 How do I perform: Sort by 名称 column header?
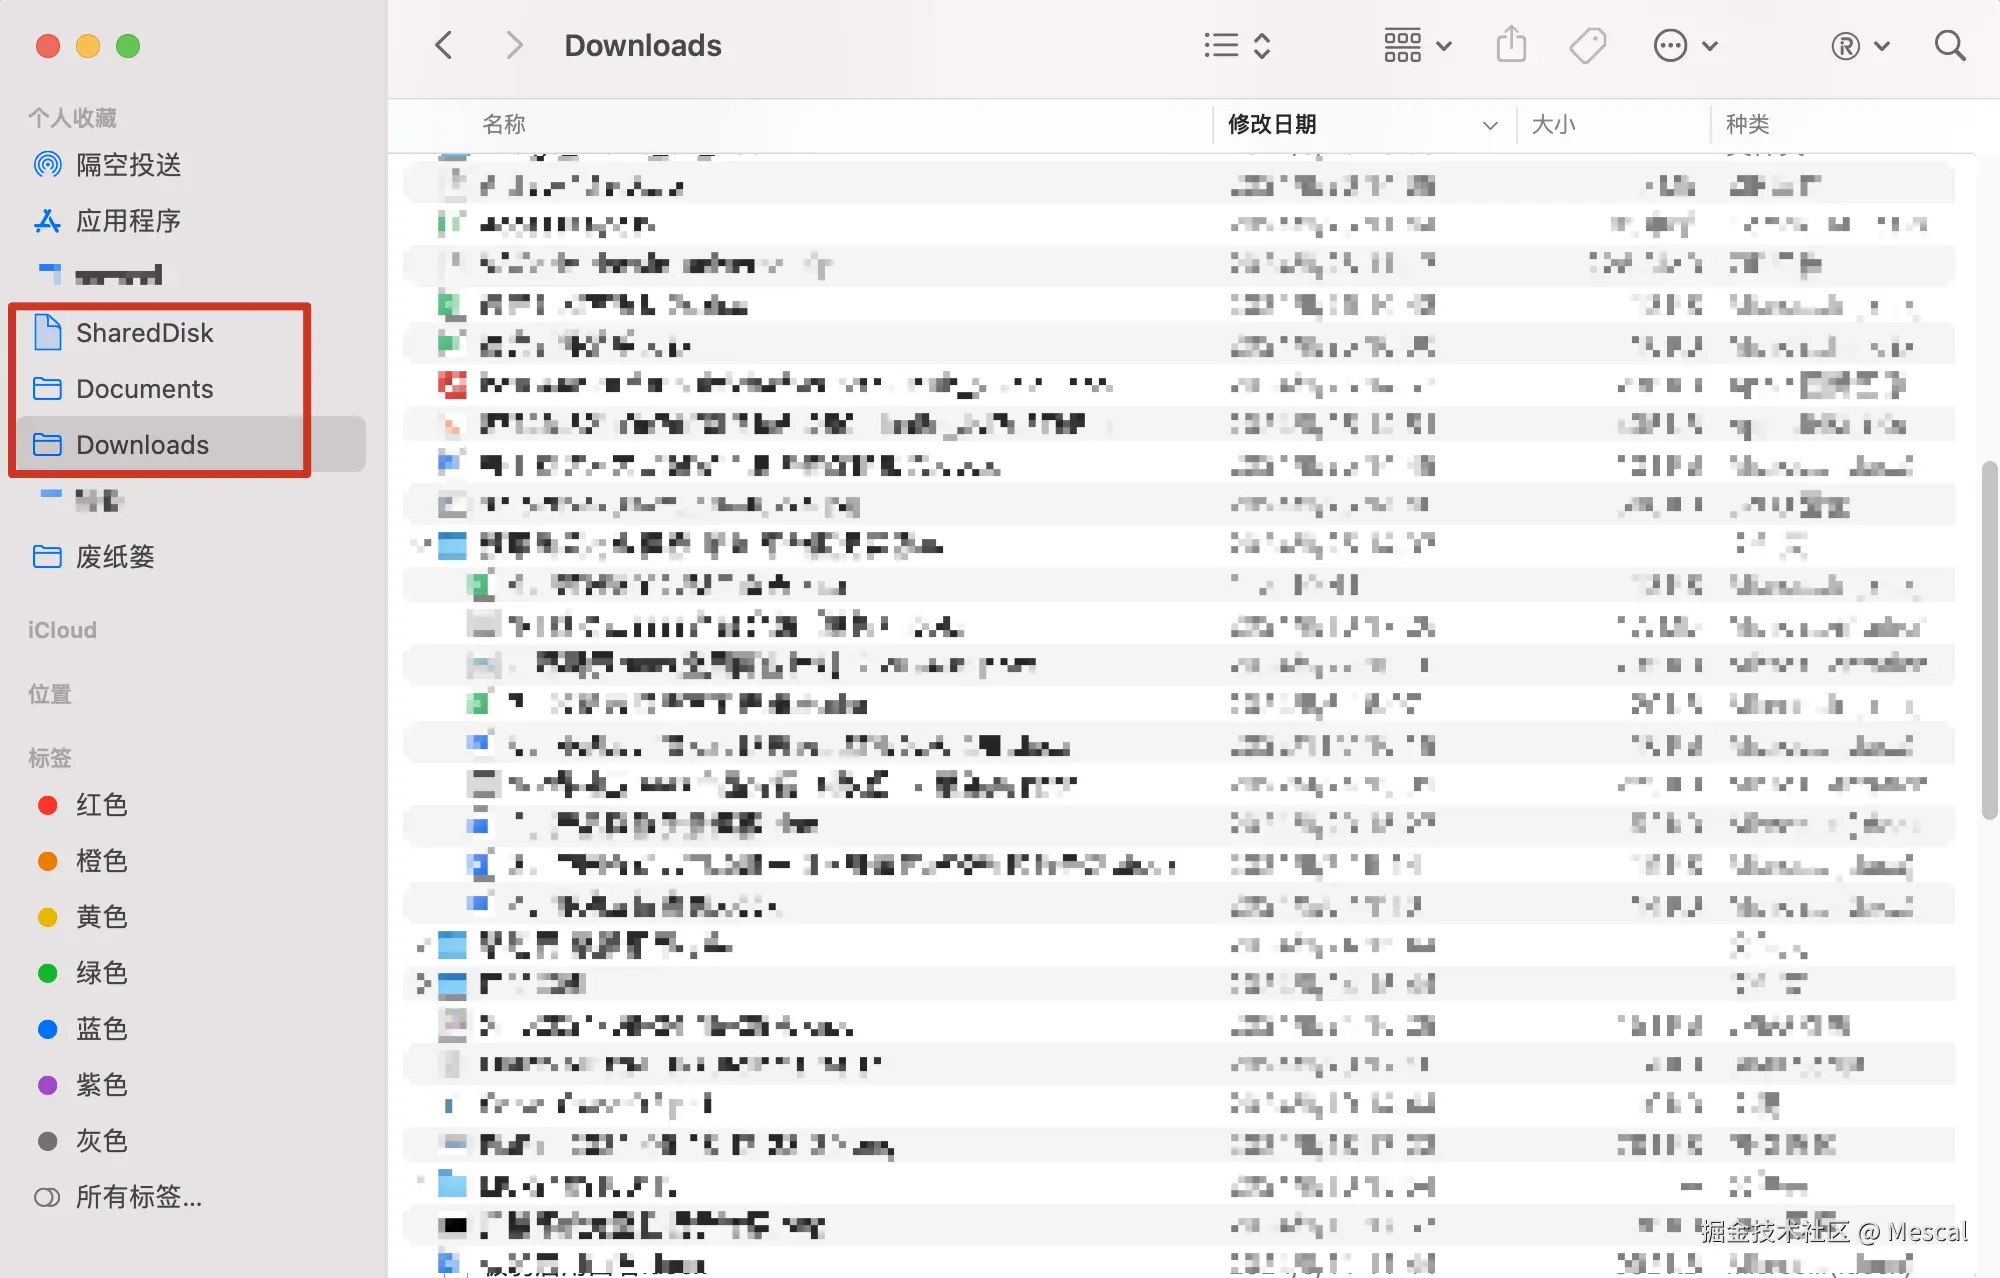tap(504, 125)
